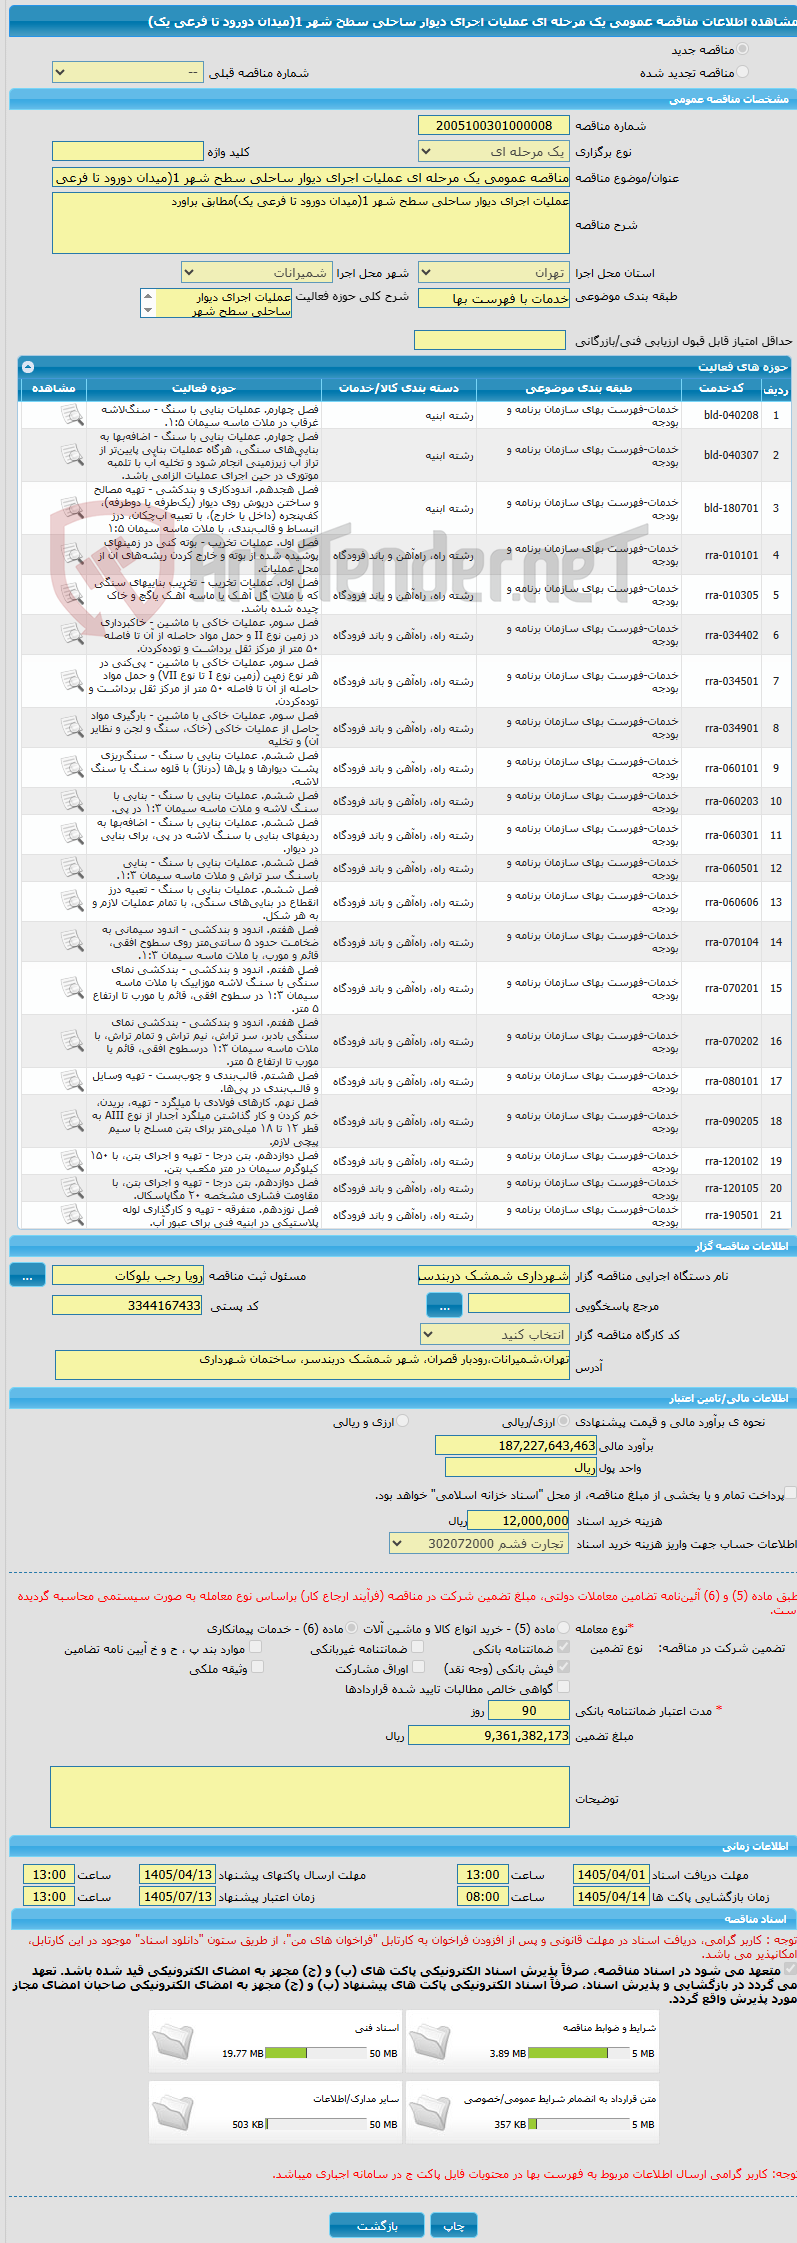Click the کلید واژه input field
Viewport: 797px width, 2243px height.
(127, 151)
